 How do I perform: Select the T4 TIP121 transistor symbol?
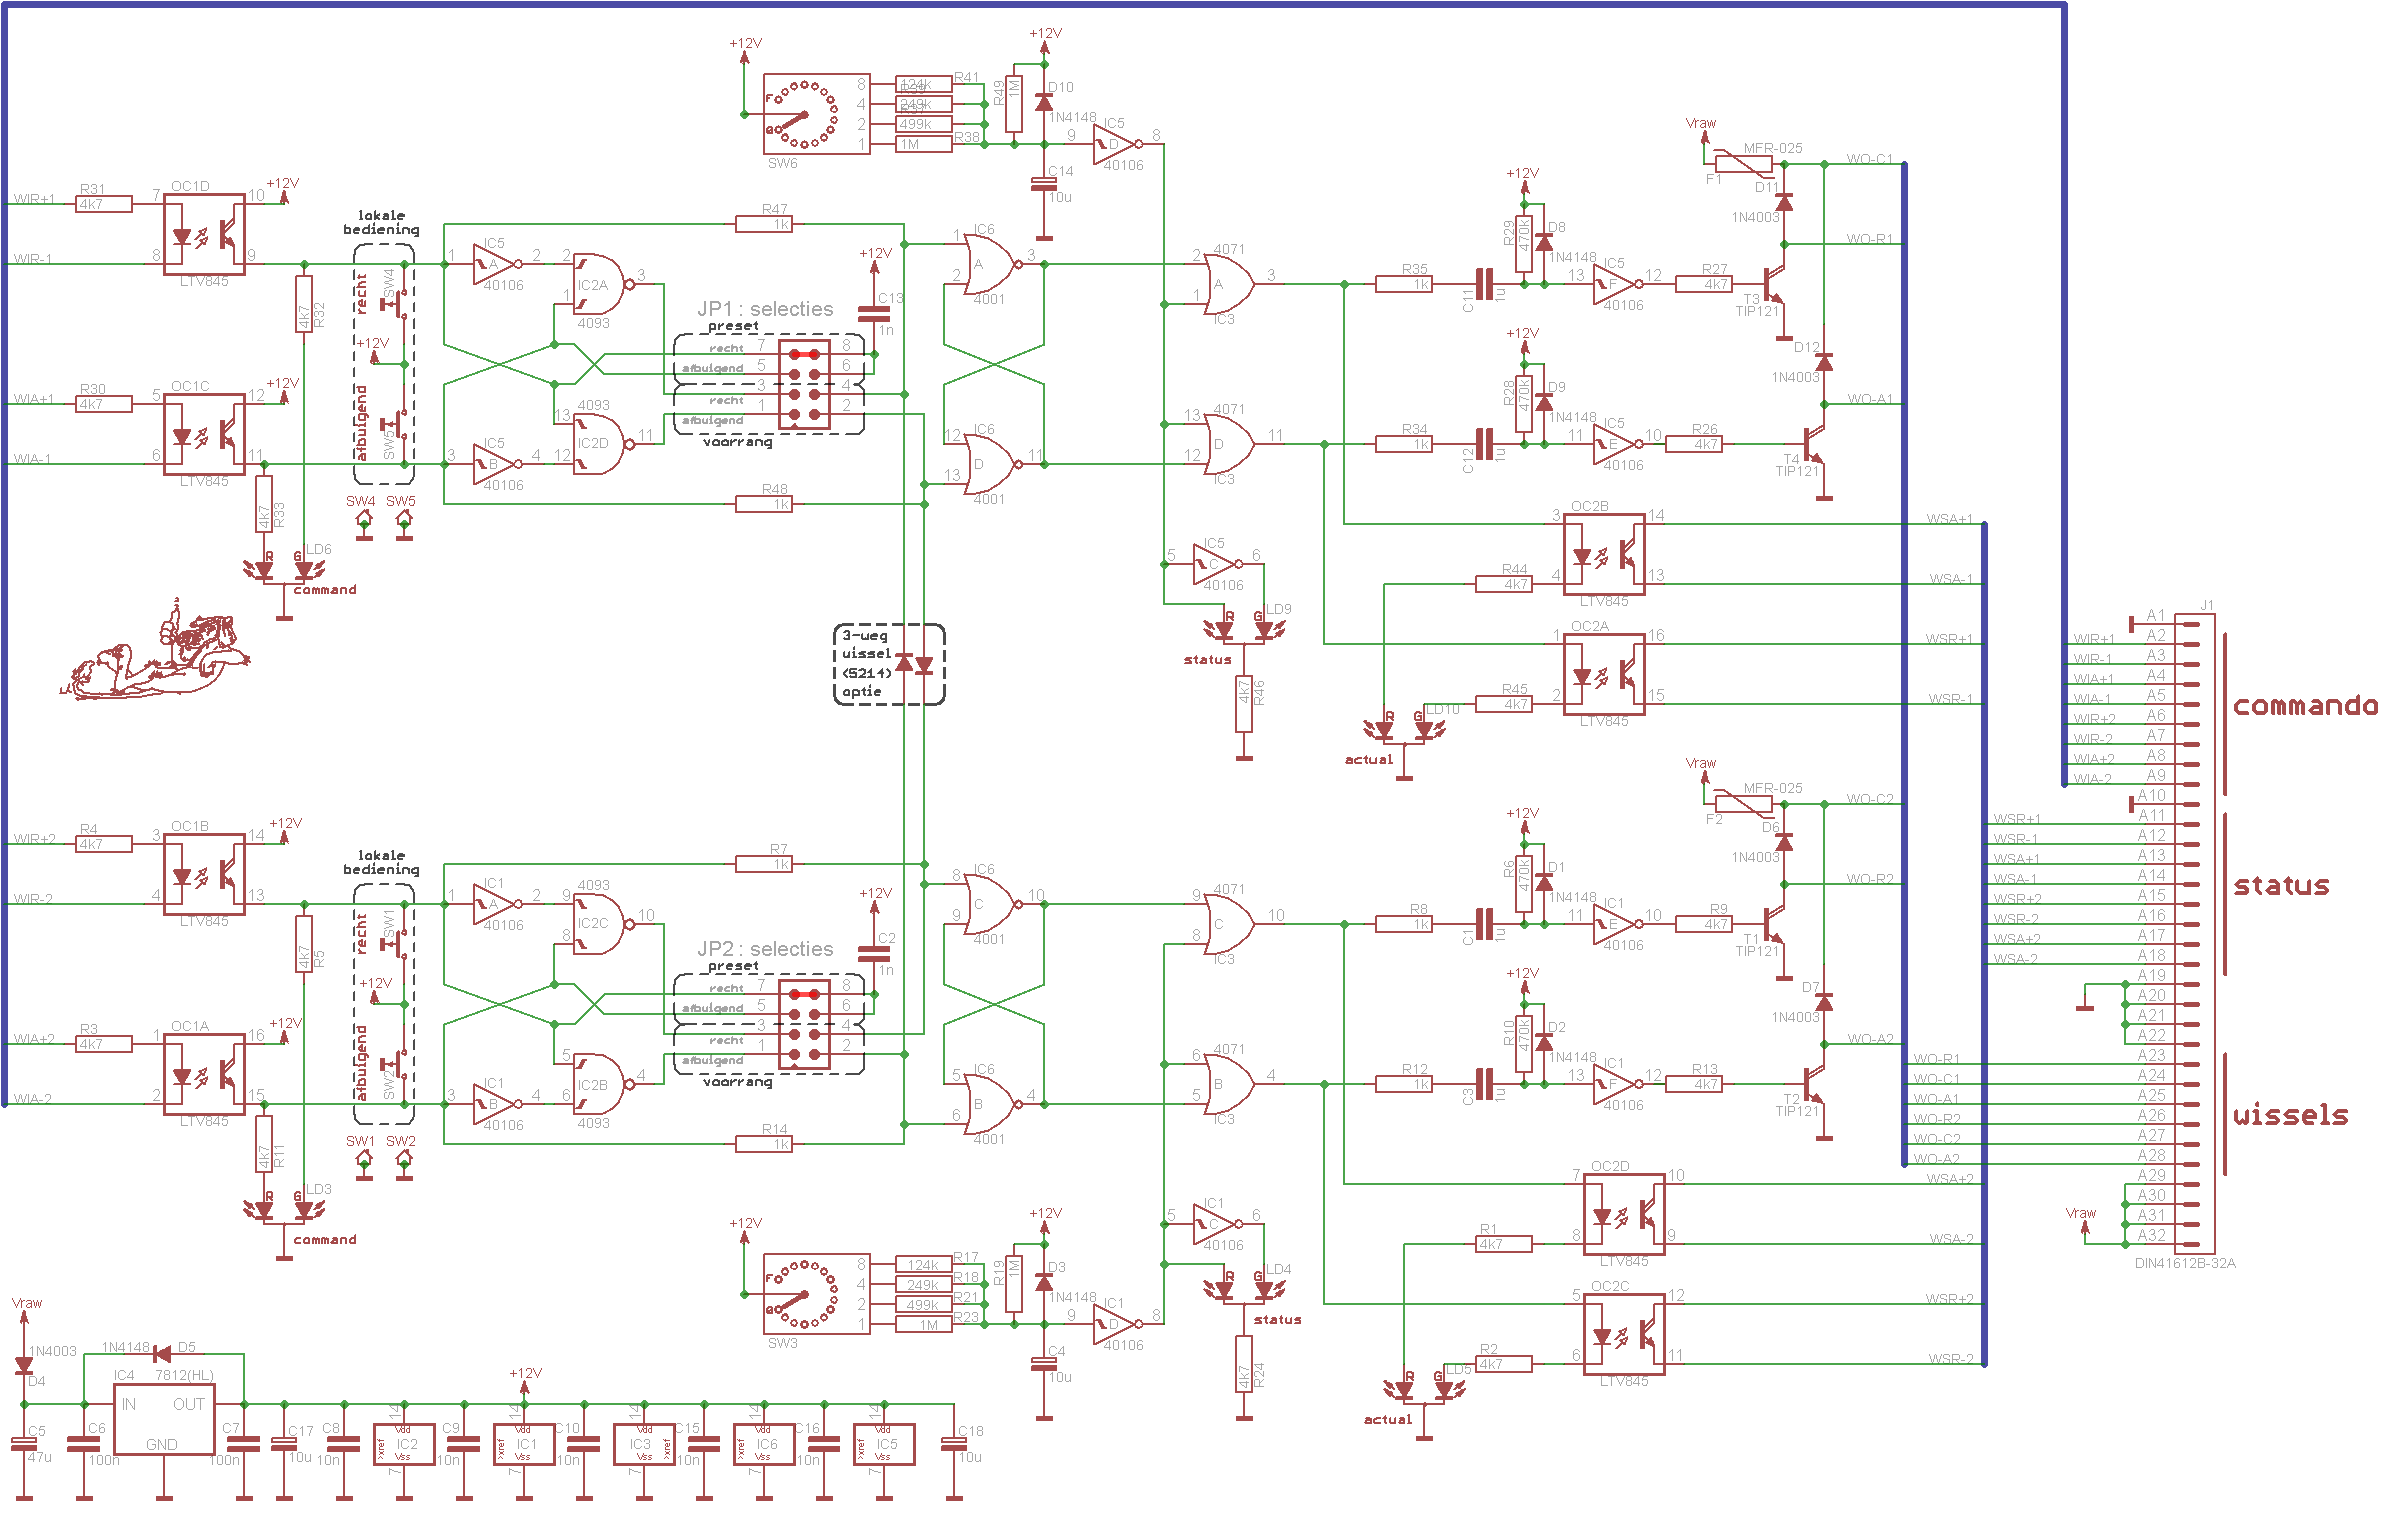coord(1816,444)
